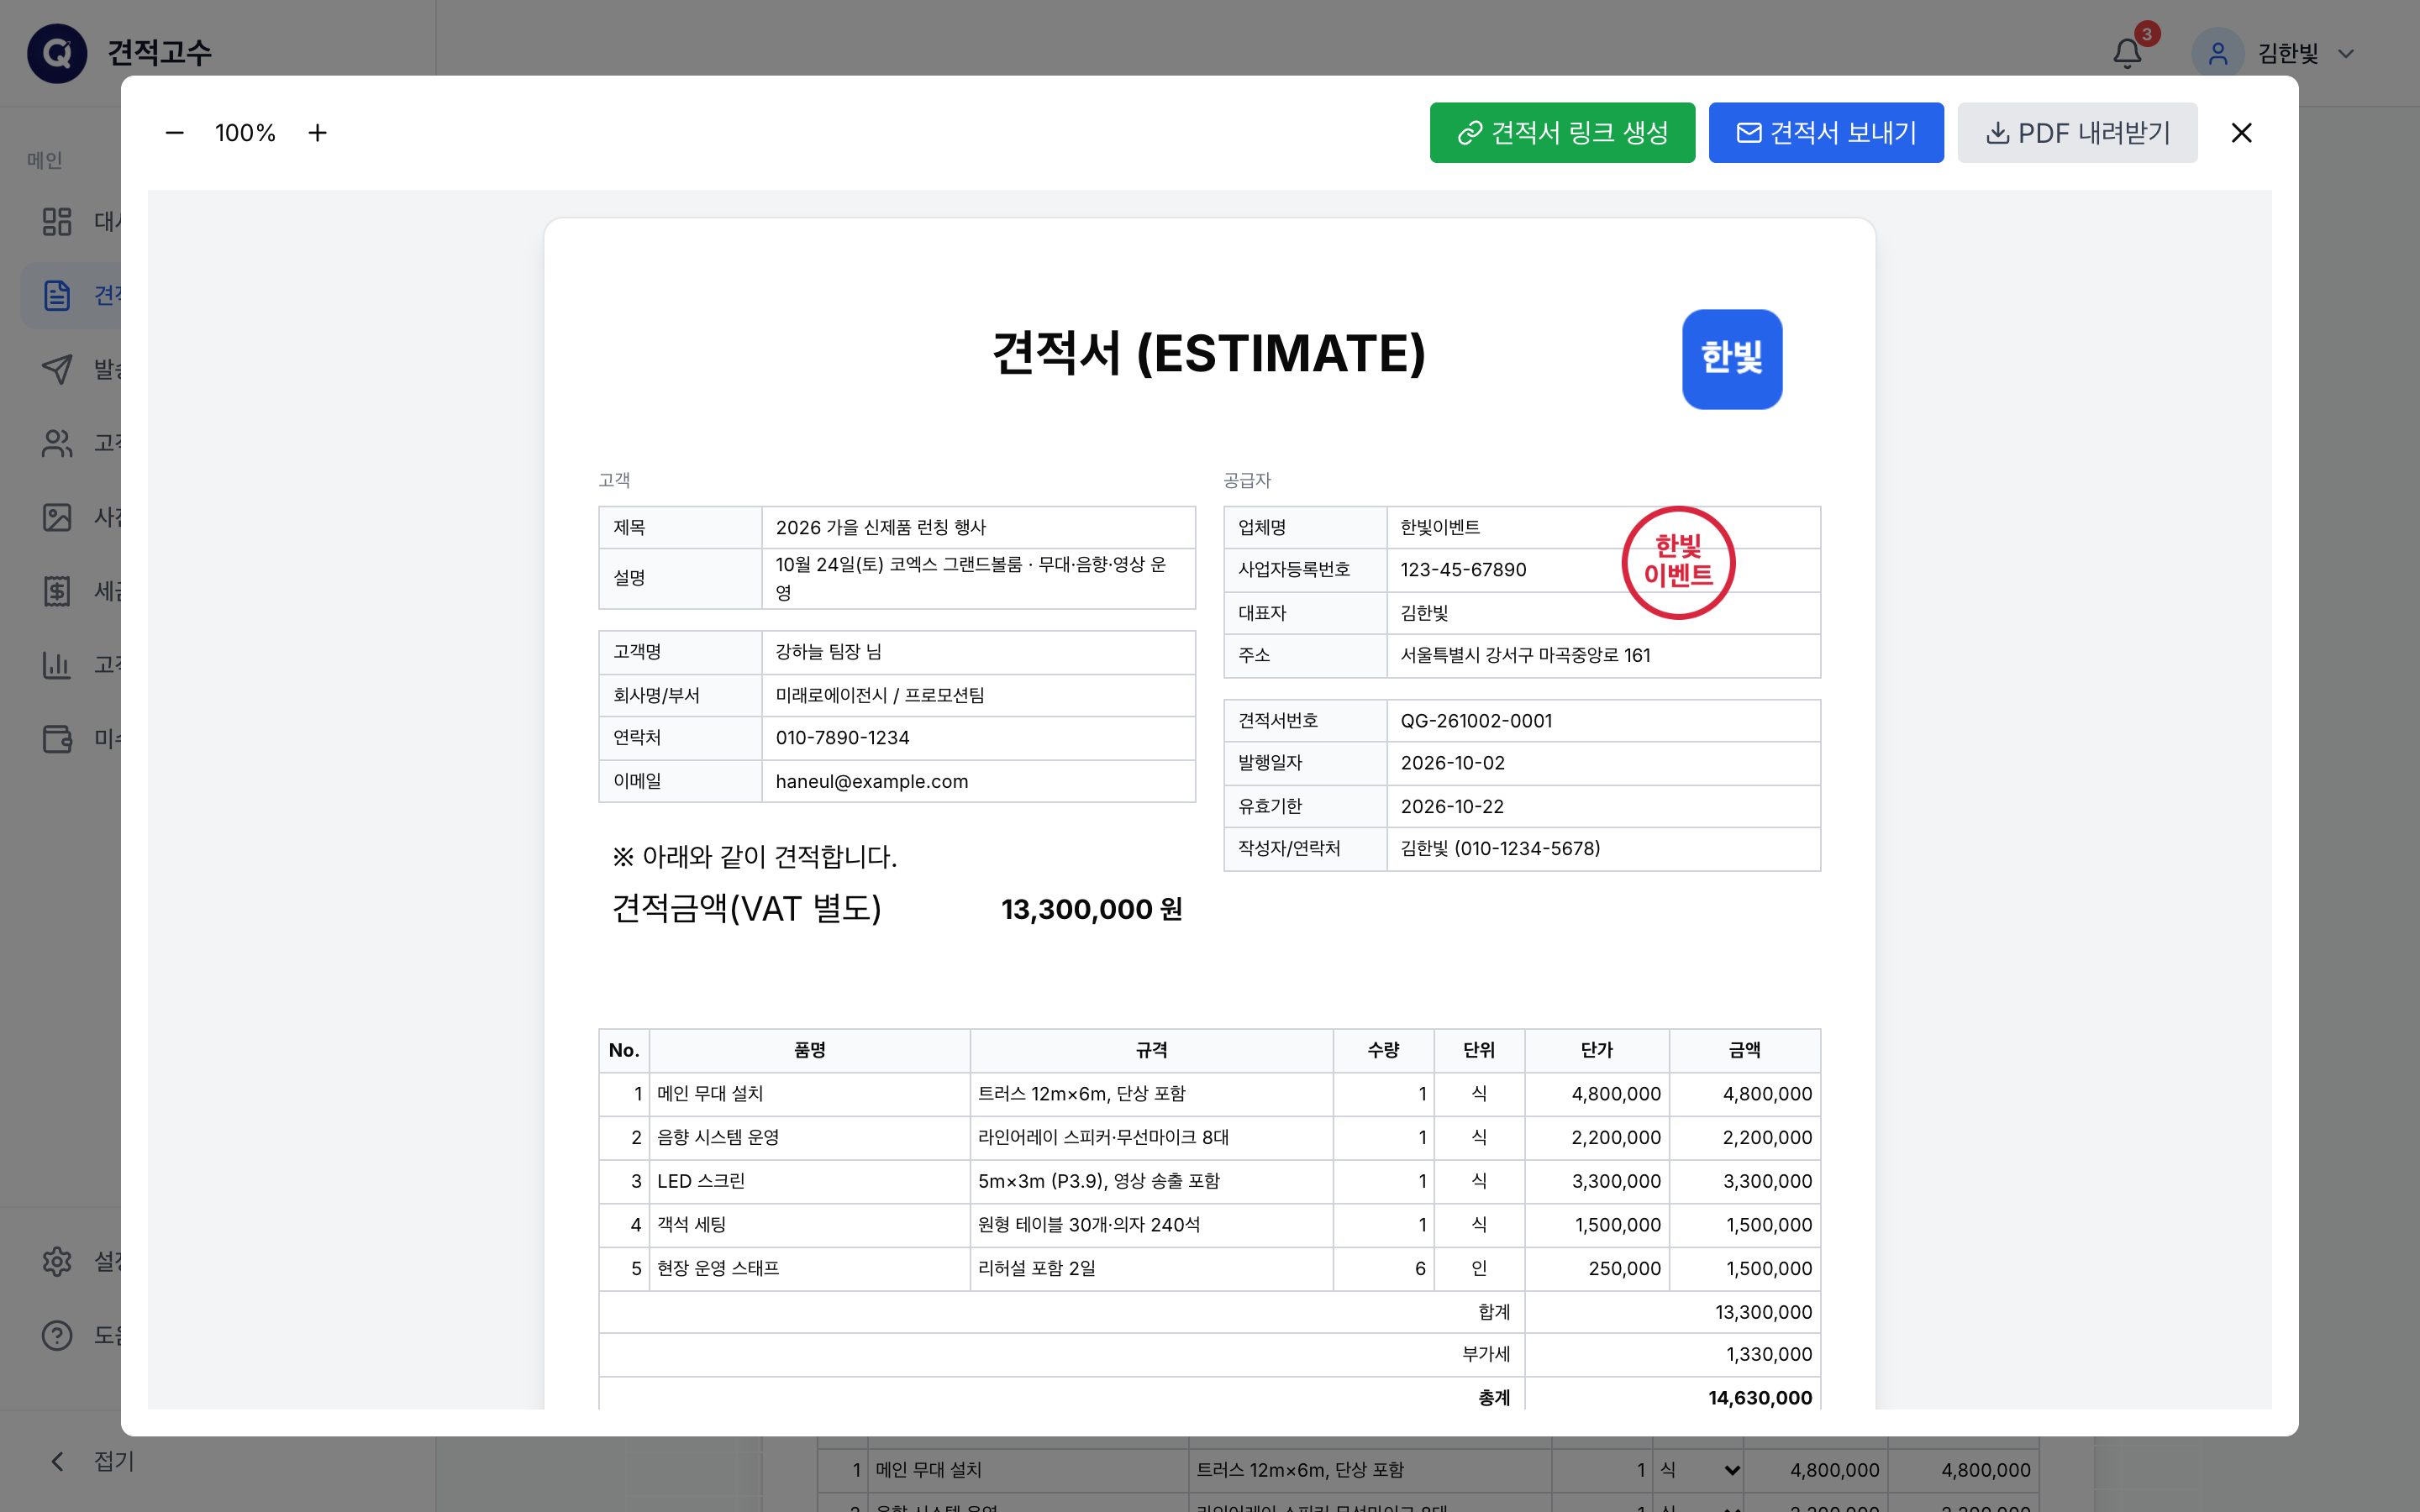This screenshot has height=1512, width=2420.
Task: Click the 메인 무대 설치 row in preview
Action: pos(1209,1094)
